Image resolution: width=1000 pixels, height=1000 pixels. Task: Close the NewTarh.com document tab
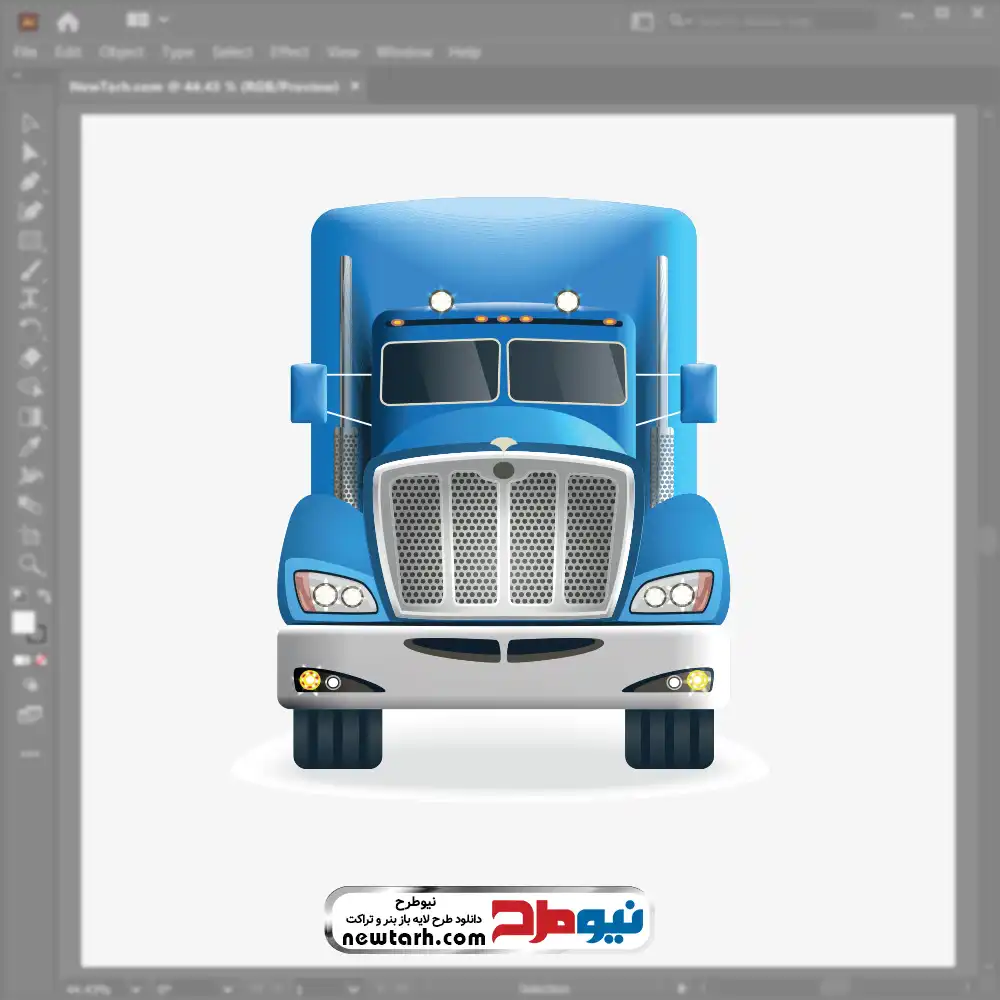[x=354, y=87]
